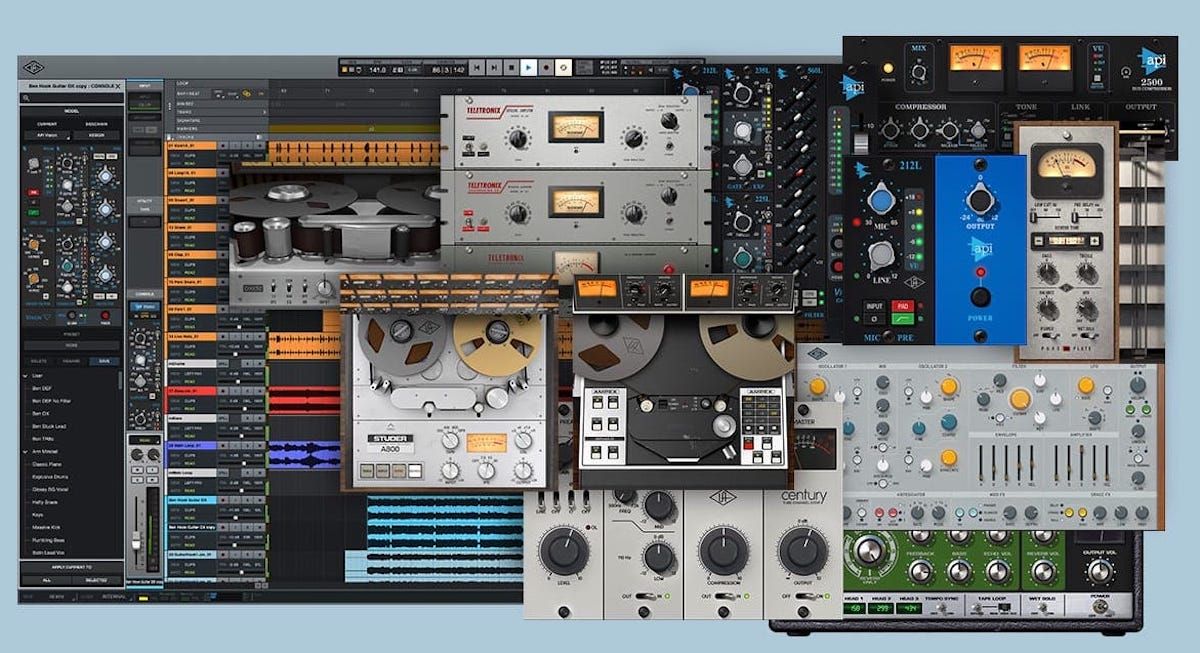Click the DELETE preset button

pos(38,362)
